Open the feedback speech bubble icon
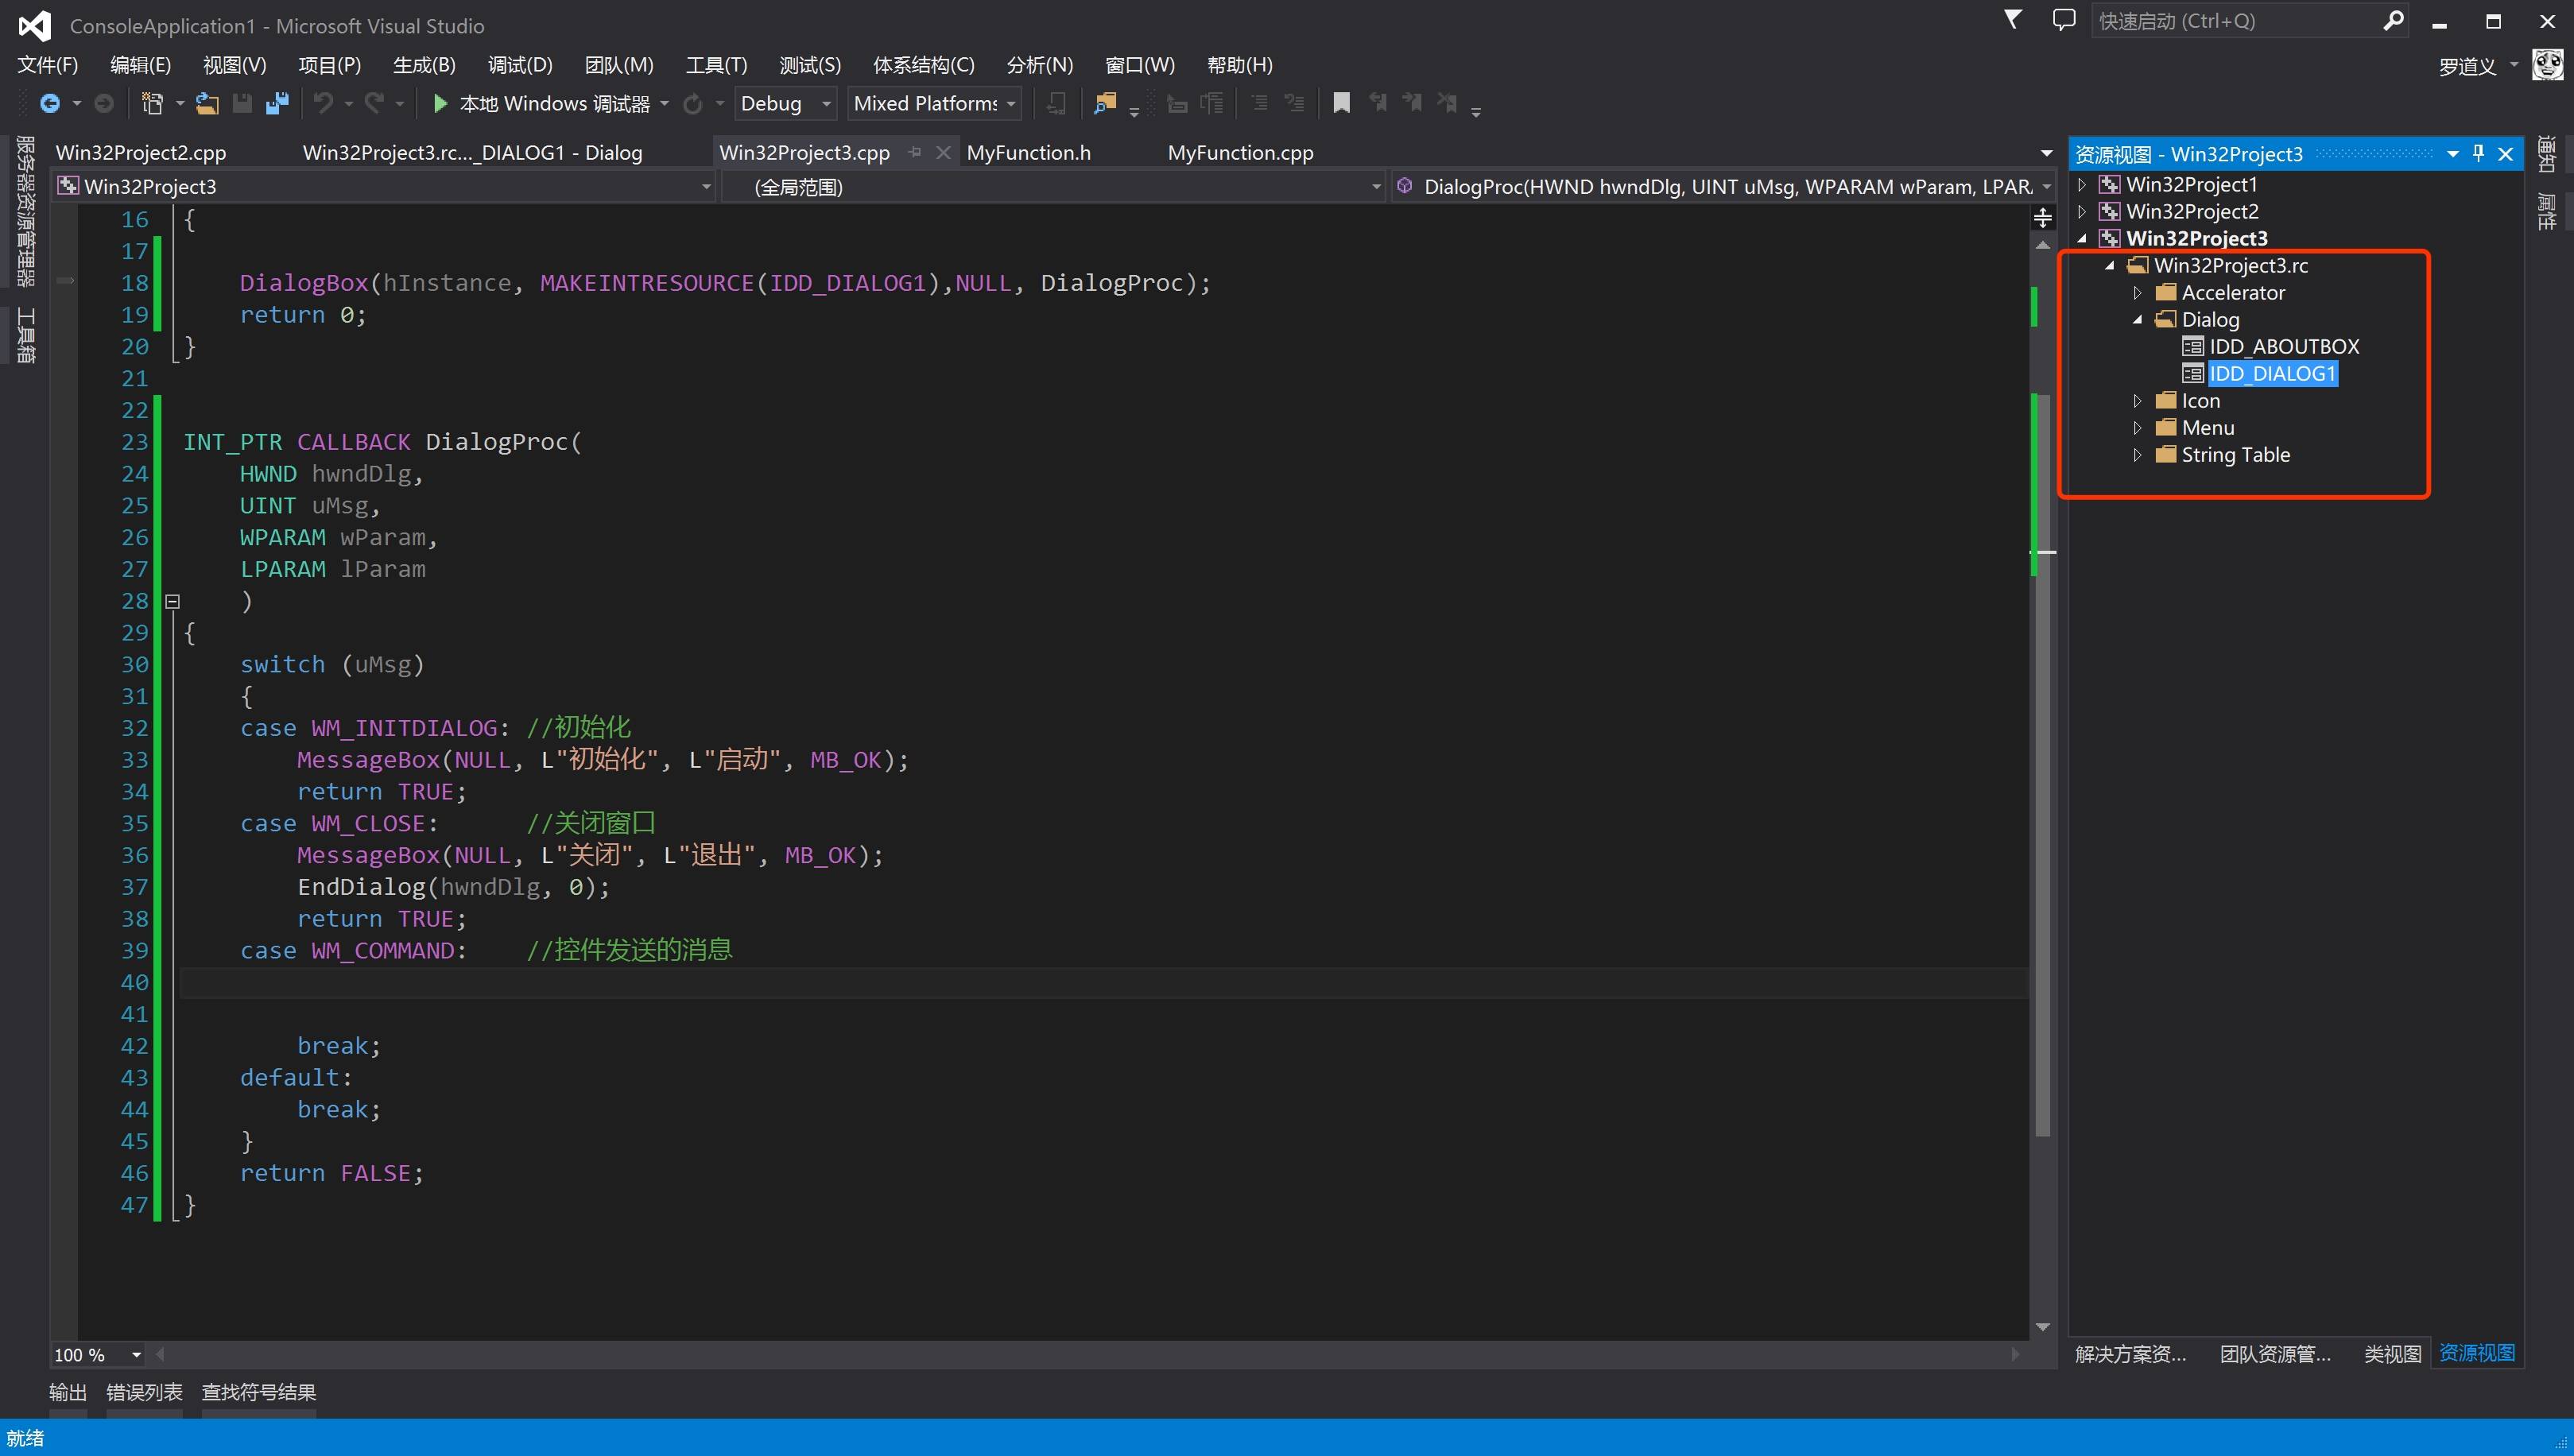The height and width of the screenshot is (1456, 2574). click(x=2064, y=20)
